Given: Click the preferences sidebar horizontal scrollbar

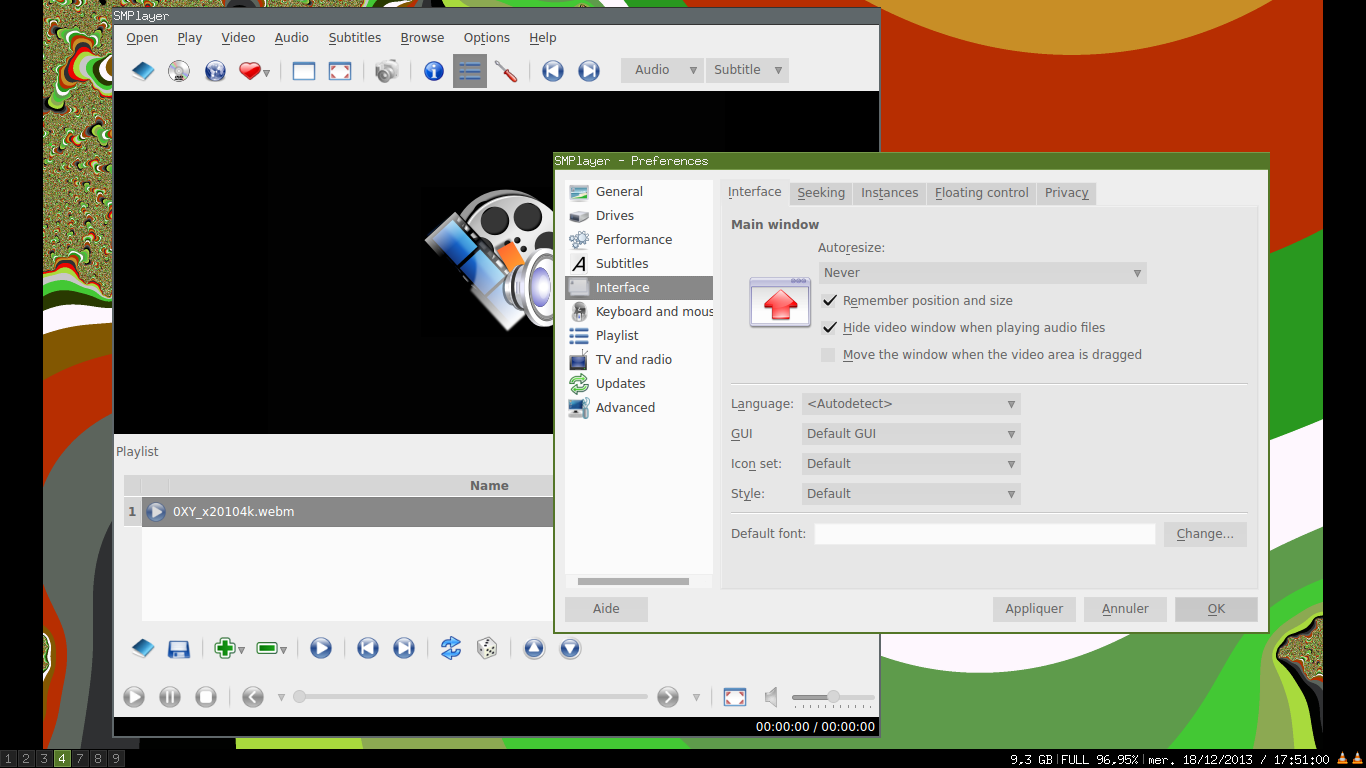Looking at the screenshot, I should 633,581.
